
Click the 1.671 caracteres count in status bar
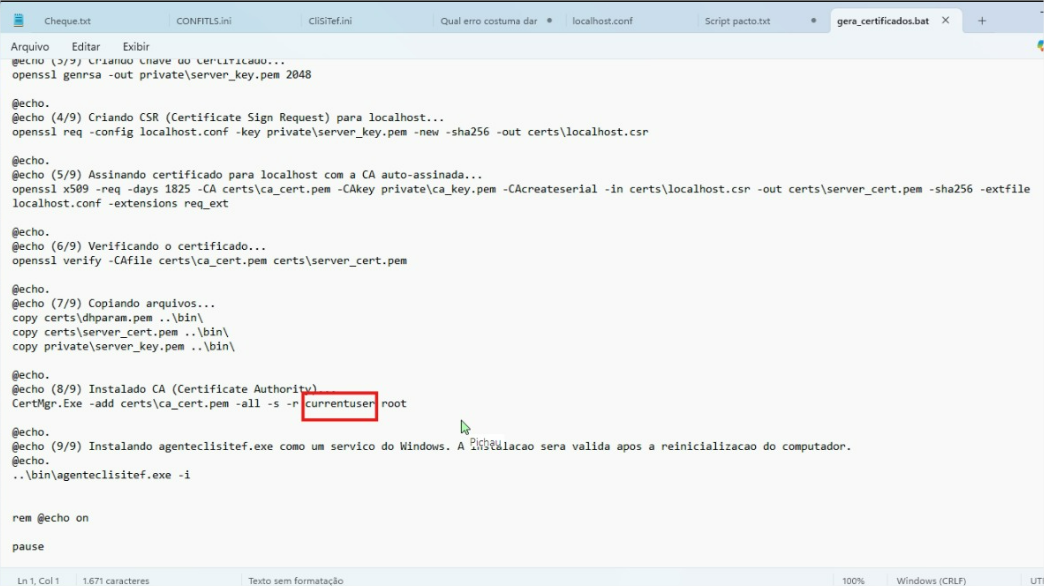[x=116, y=580]
